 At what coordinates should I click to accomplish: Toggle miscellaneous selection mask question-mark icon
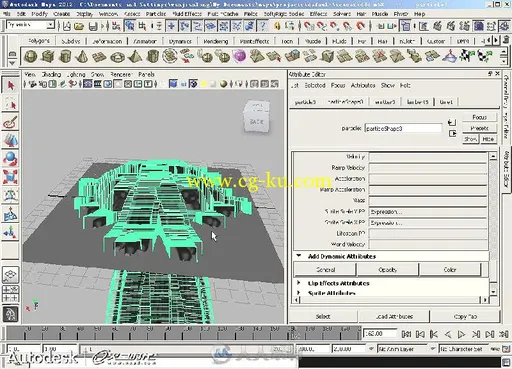(262, 26)
